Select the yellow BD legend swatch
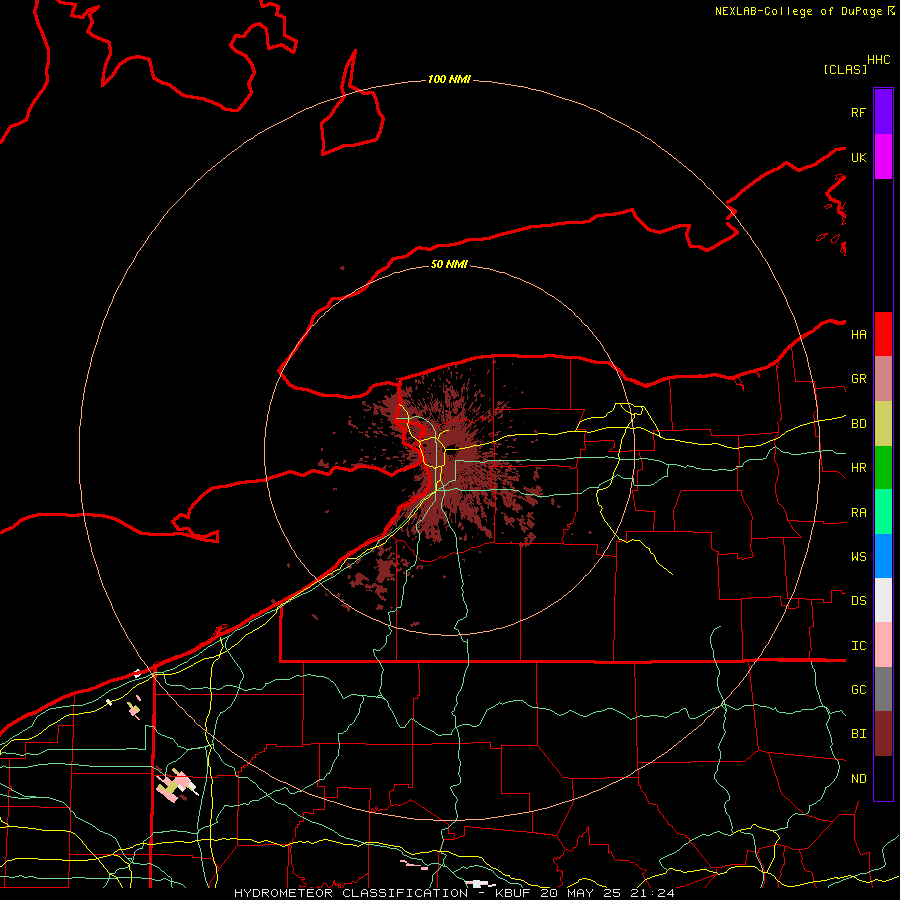 click(883, 424)
